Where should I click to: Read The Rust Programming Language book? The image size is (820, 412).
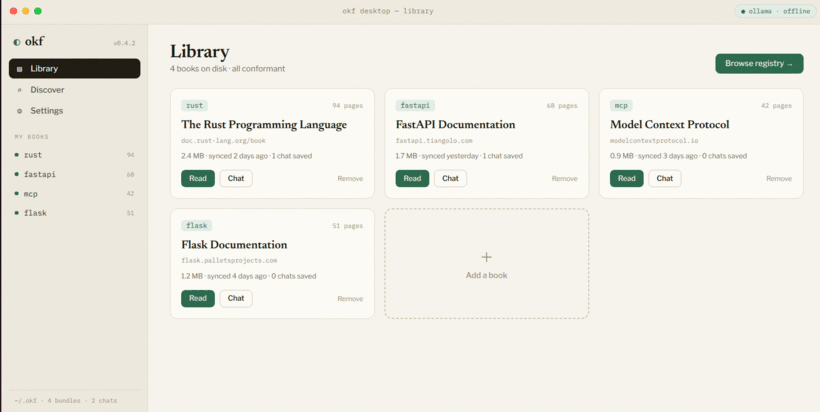[198, 178]
